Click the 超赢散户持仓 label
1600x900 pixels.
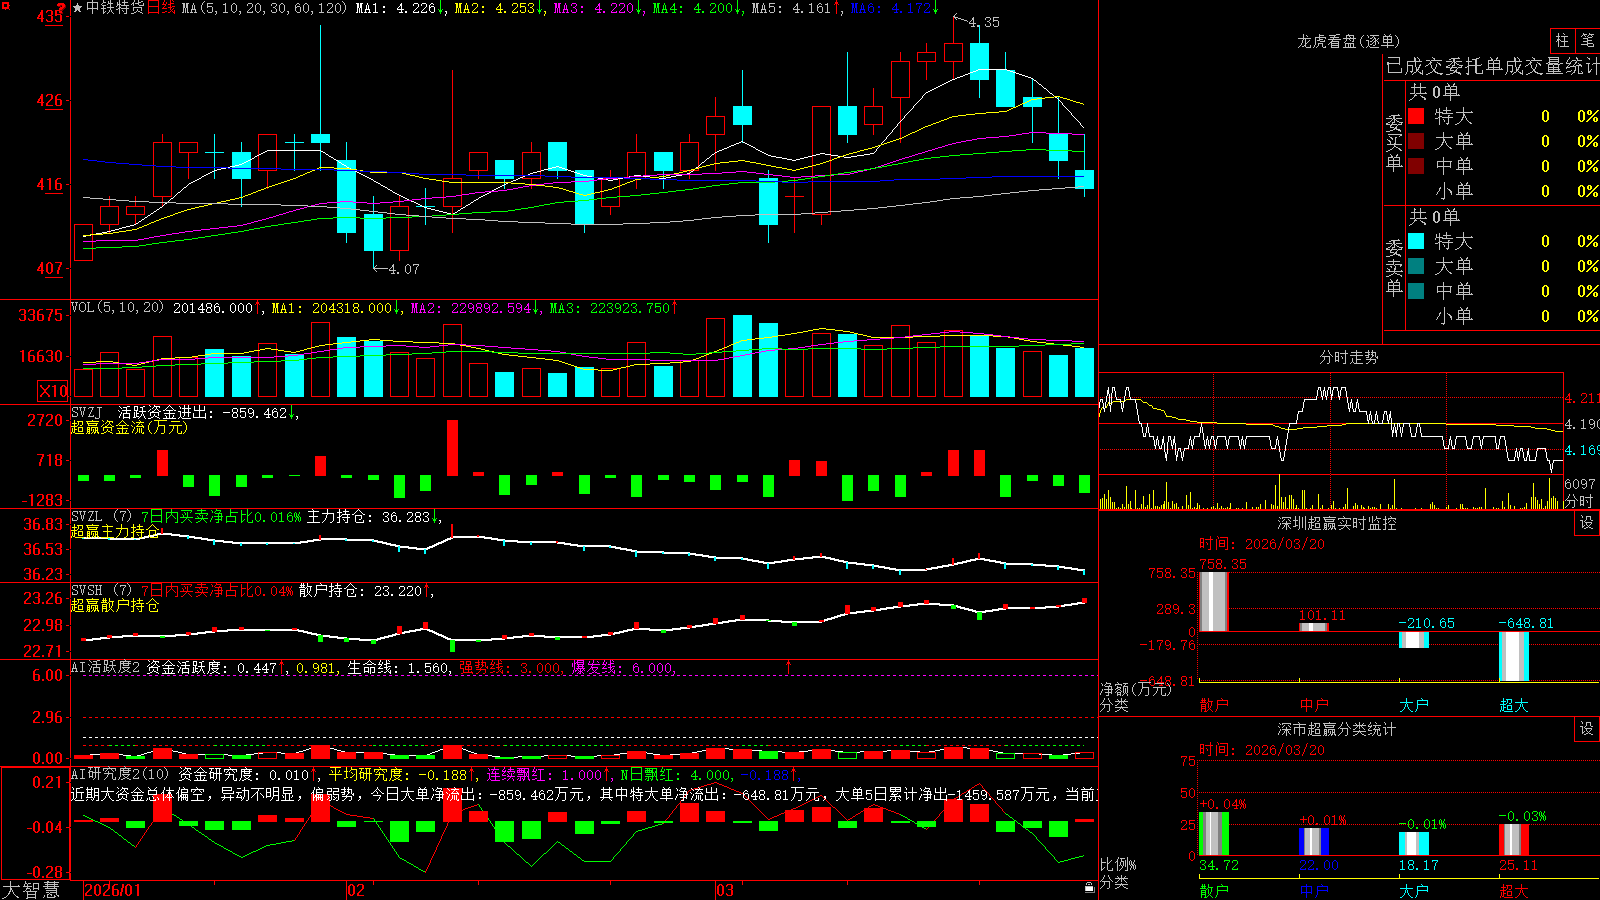click(115, 605)
